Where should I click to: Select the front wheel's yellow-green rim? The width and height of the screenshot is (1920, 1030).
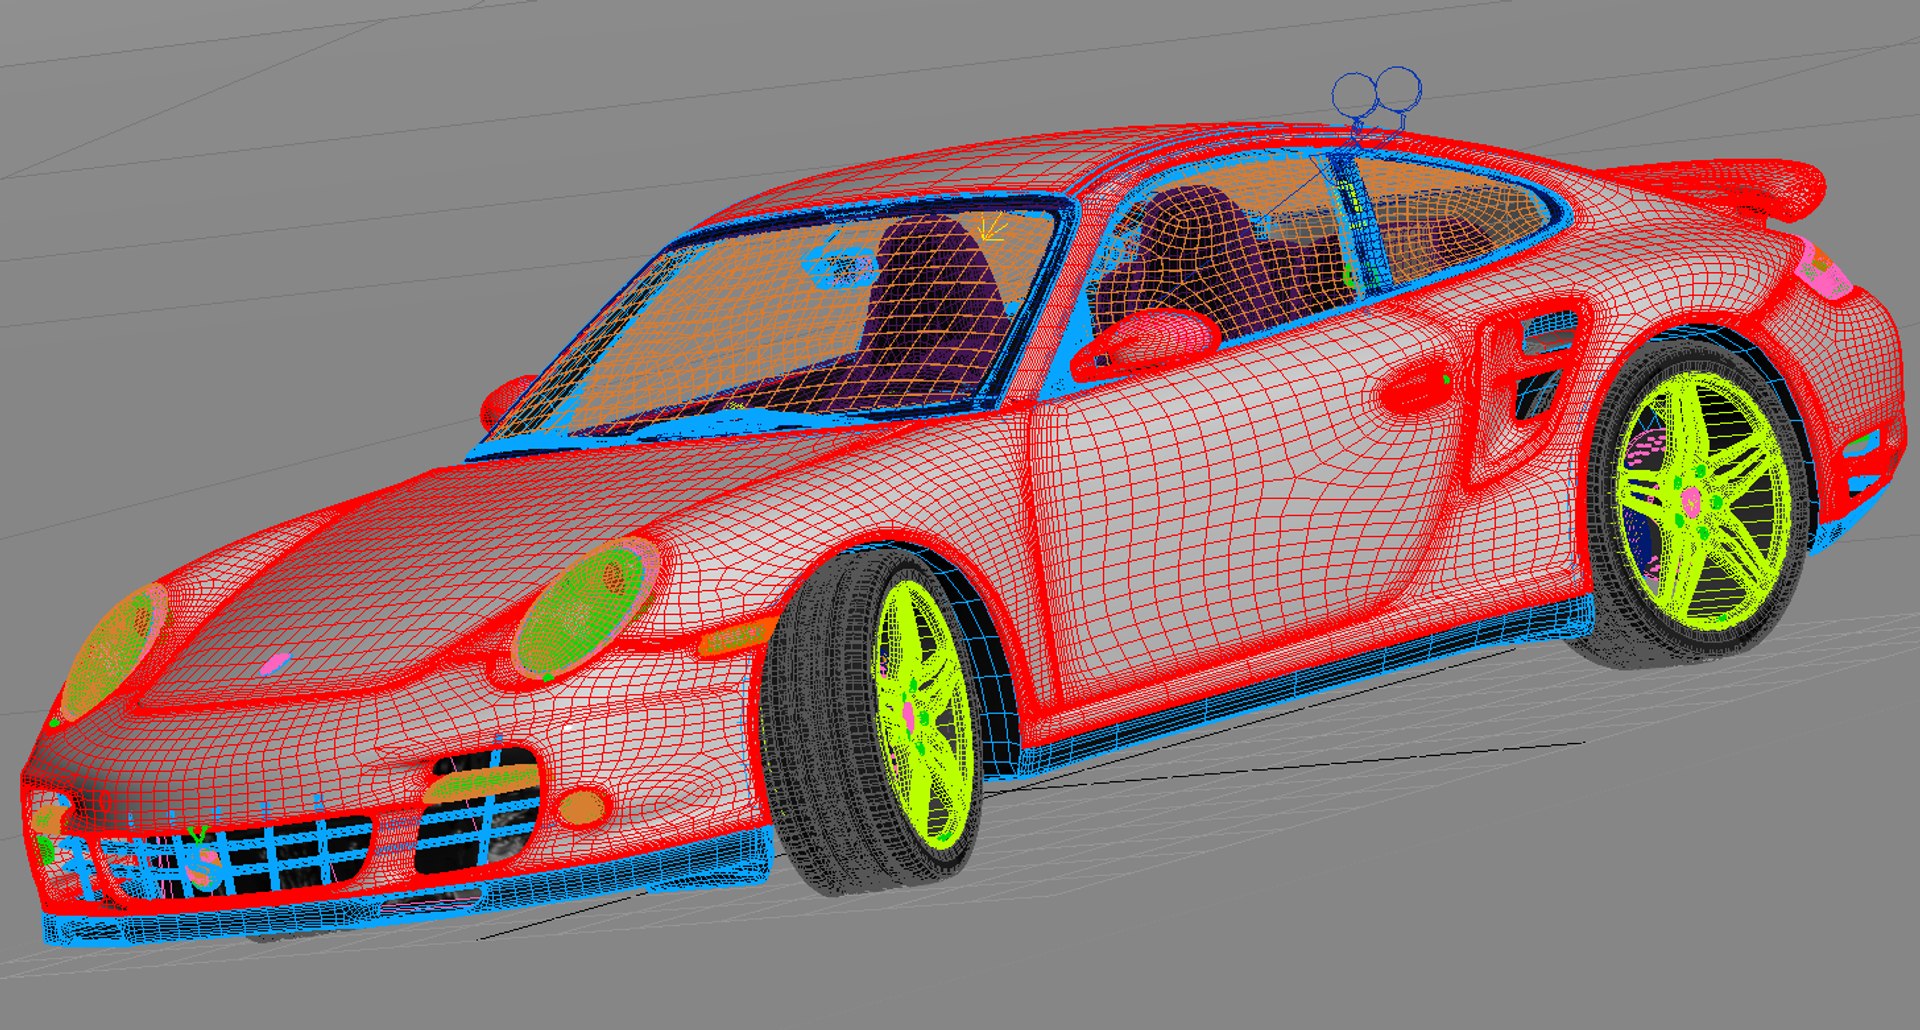coord(922,713)
